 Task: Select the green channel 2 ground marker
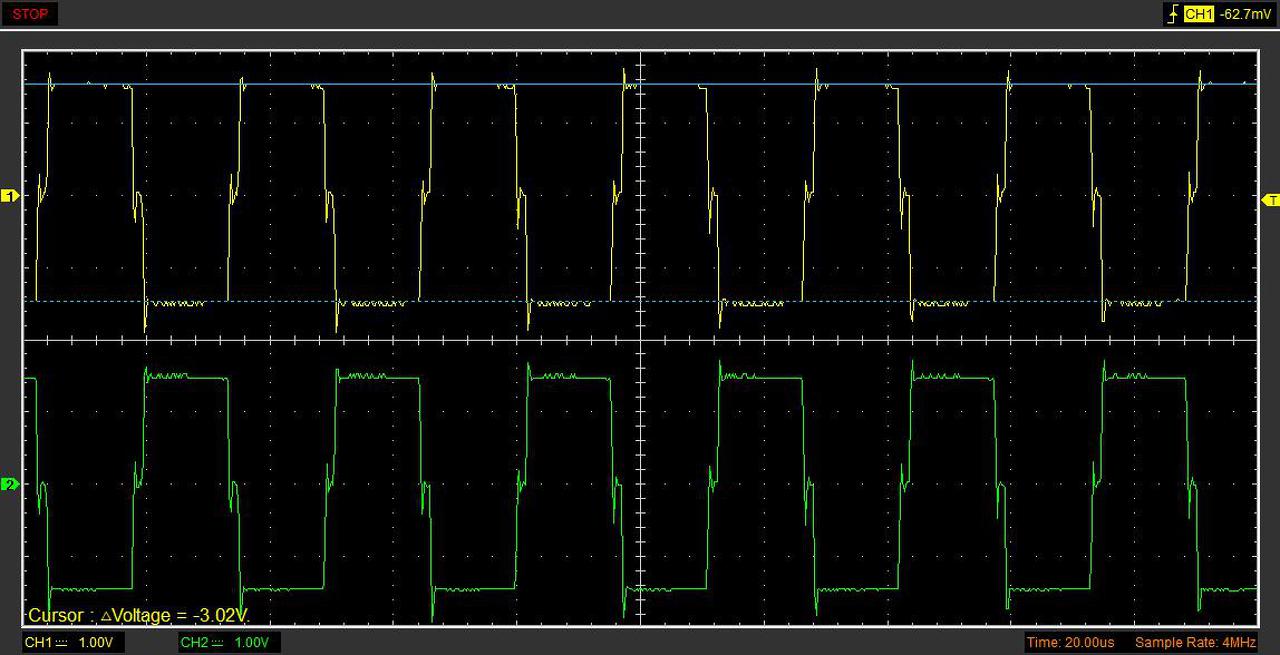tap(10, 484)
